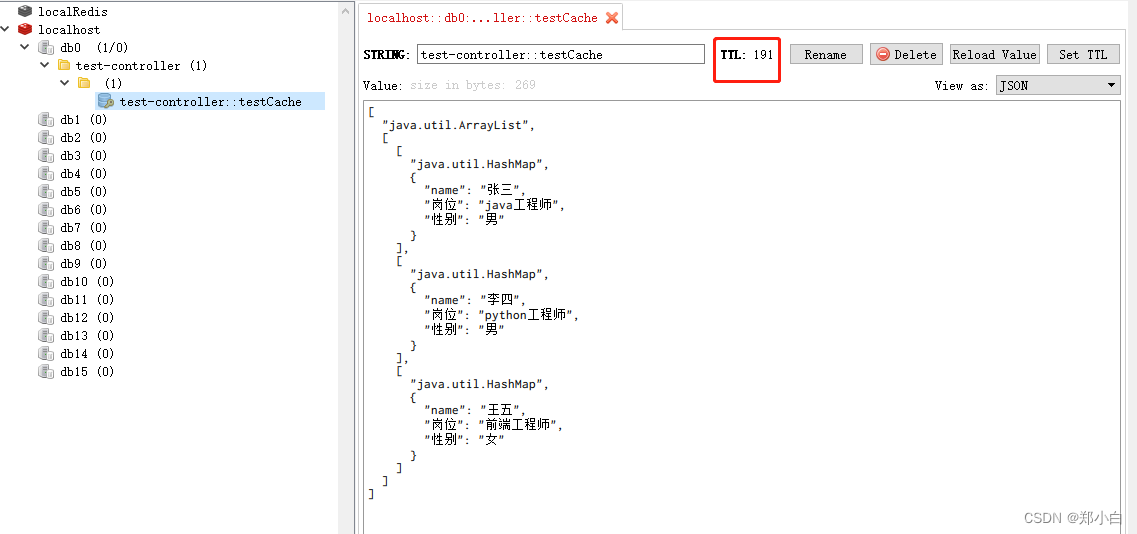1137x534 pixels.
Task: Click the db5 database icon
Action: (46, 191)
